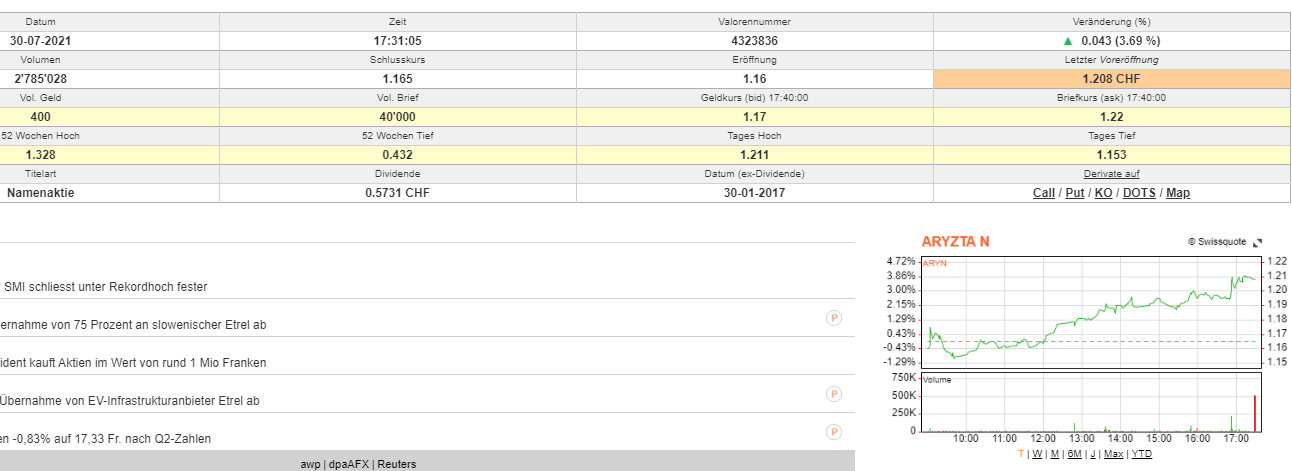Switch chart to the M monthly range
Viewport: 1292px width, 471px height.
point(1054,454)
